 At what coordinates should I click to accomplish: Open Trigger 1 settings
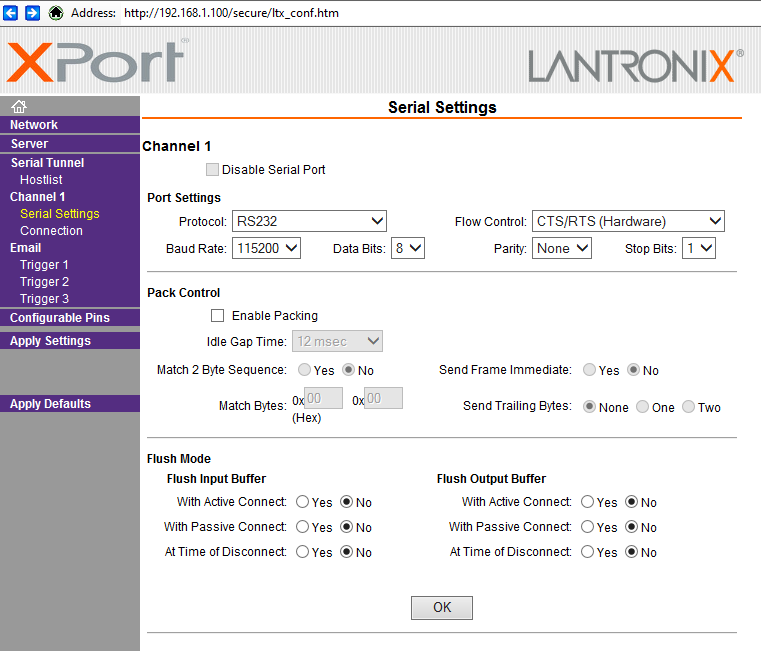click(x=44, y=265)
